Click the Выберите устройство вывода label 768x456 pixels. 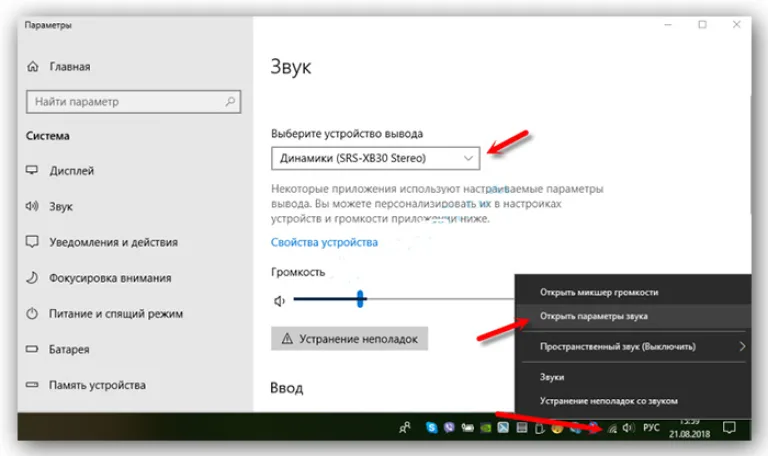coord(347,133)
